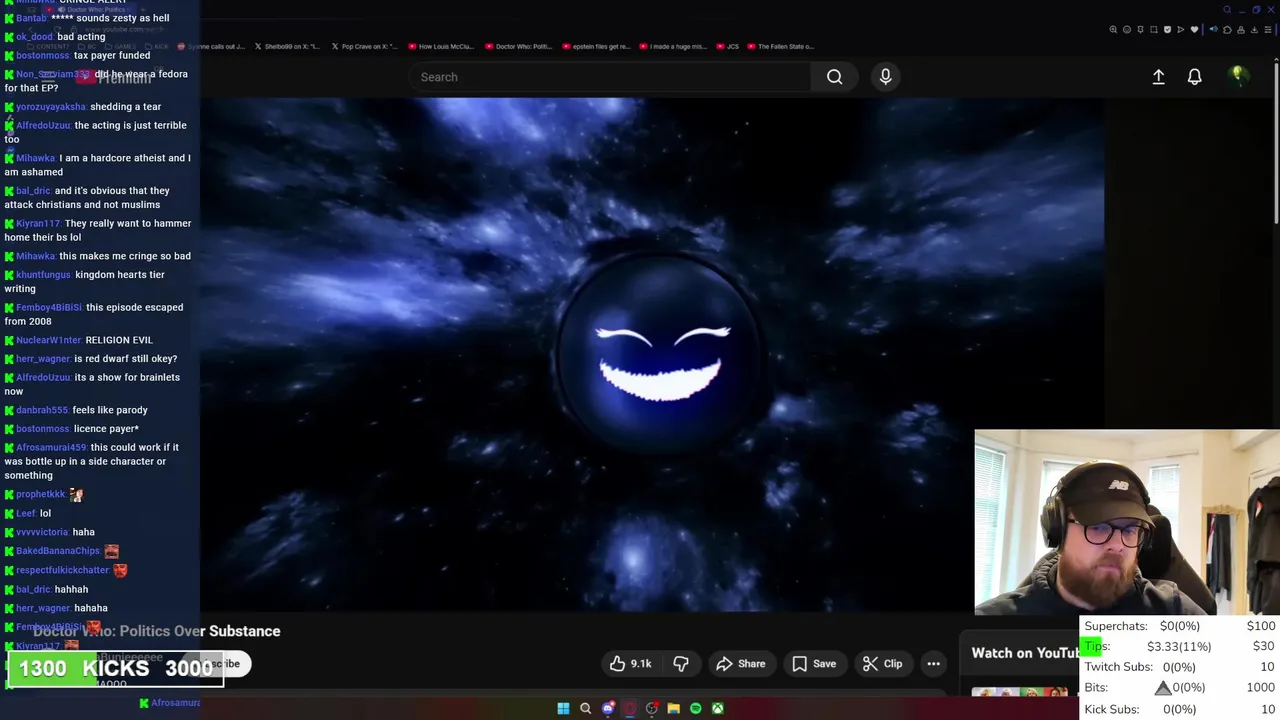Switch to 'I made a huge mis...' tab
The image size is (1280, 720).
[673, 46]
